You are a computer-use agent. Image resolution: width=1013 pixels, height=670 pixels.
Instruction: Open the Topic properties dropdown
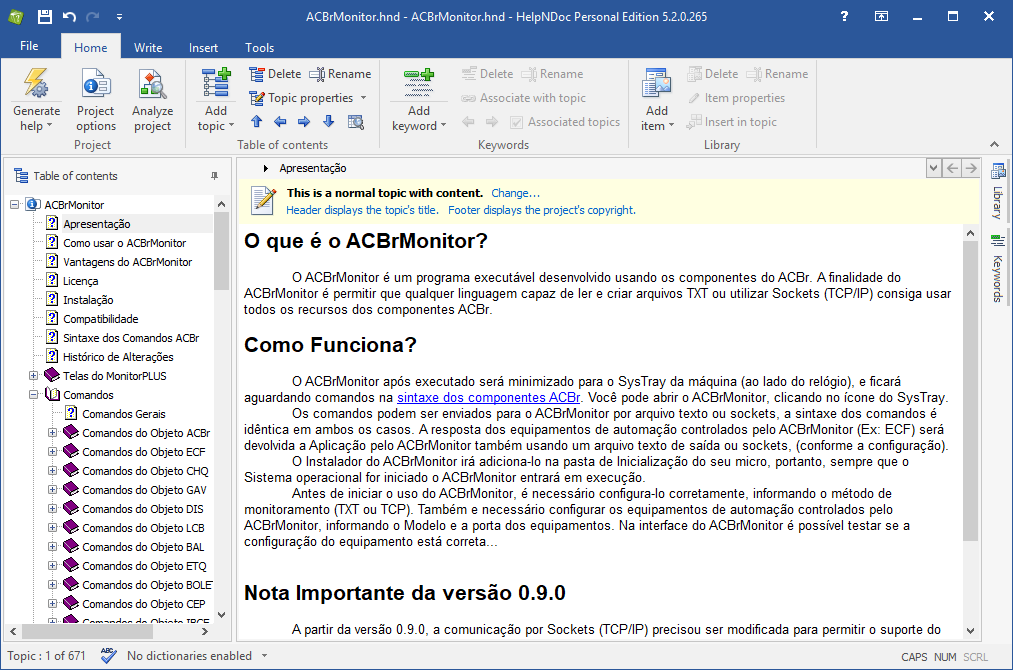[x=363, y=98]
